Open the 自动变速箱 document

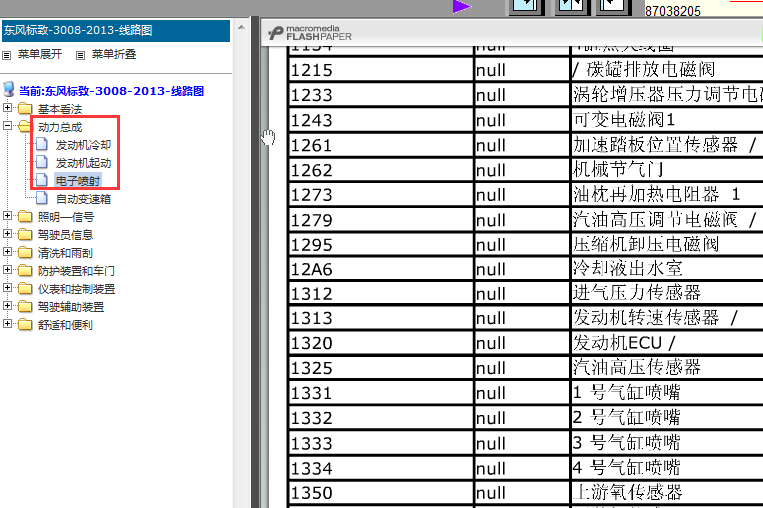coord(83,199)
